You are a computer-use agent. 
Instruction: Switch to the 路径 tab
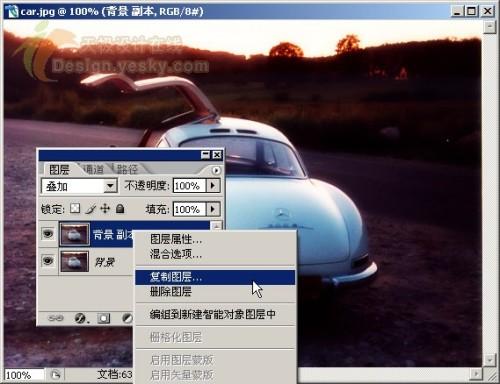pyautogui.click(x=127, y=169)
